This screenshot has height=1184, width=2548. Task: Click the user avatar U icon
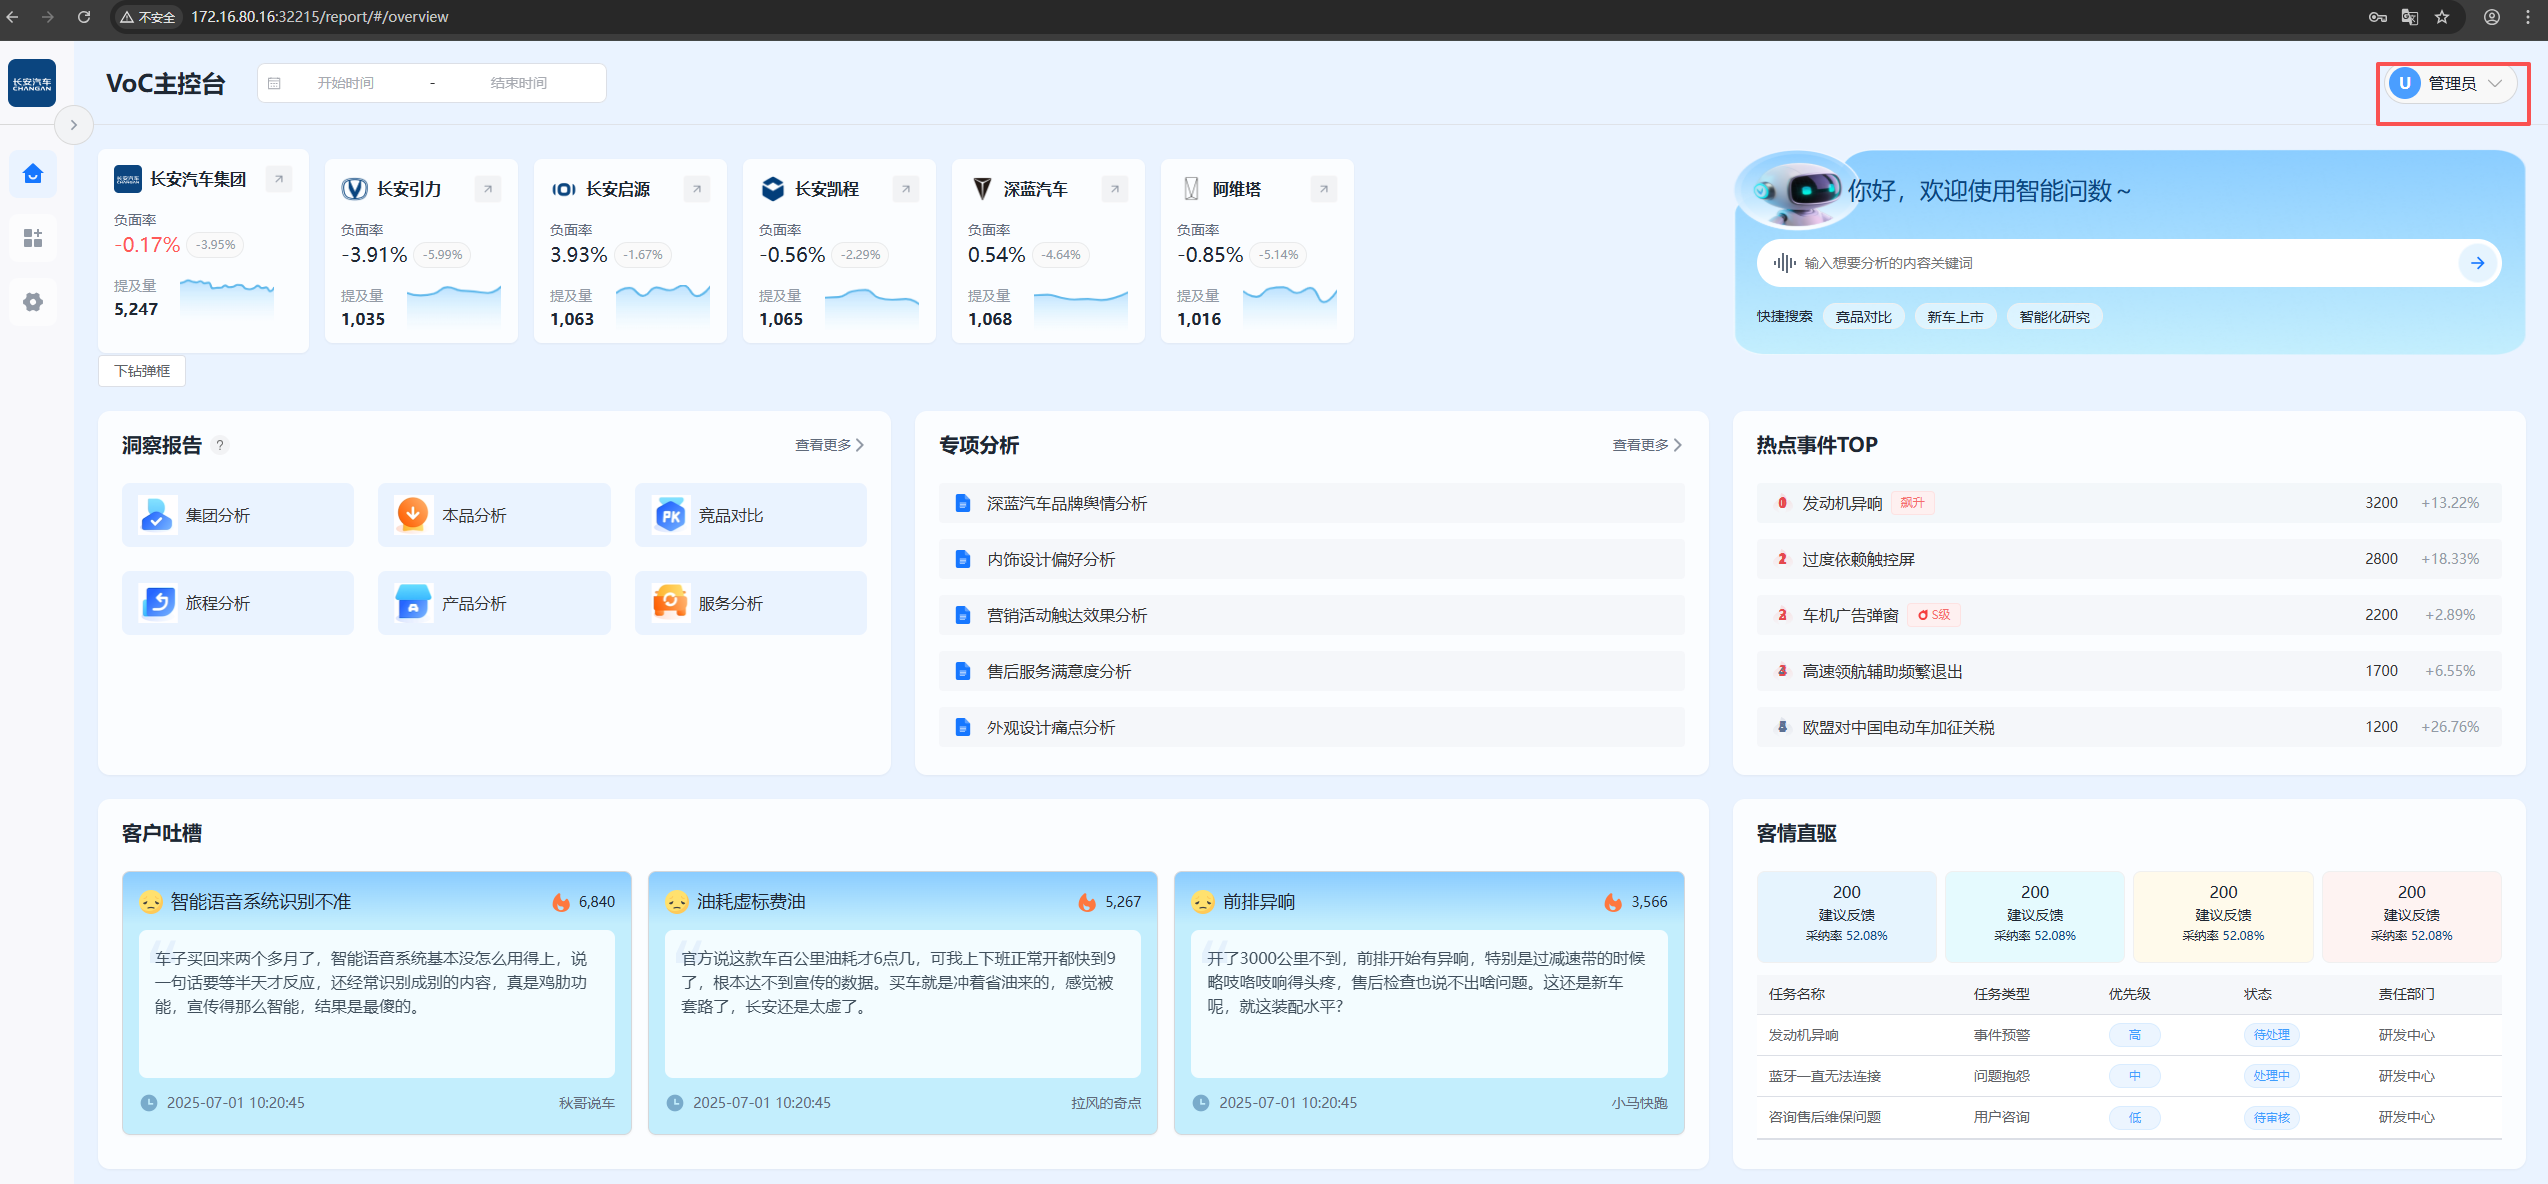click(x=2405, y=83)
